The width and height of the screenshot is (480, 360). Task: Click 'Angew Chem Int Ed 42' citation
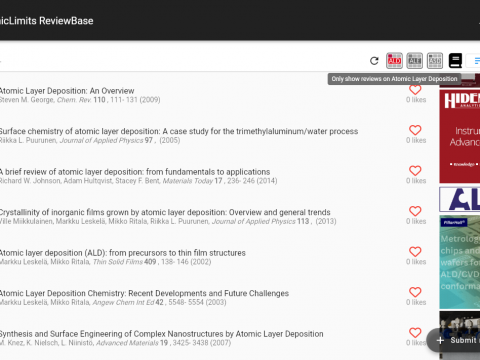click(128, 302)
